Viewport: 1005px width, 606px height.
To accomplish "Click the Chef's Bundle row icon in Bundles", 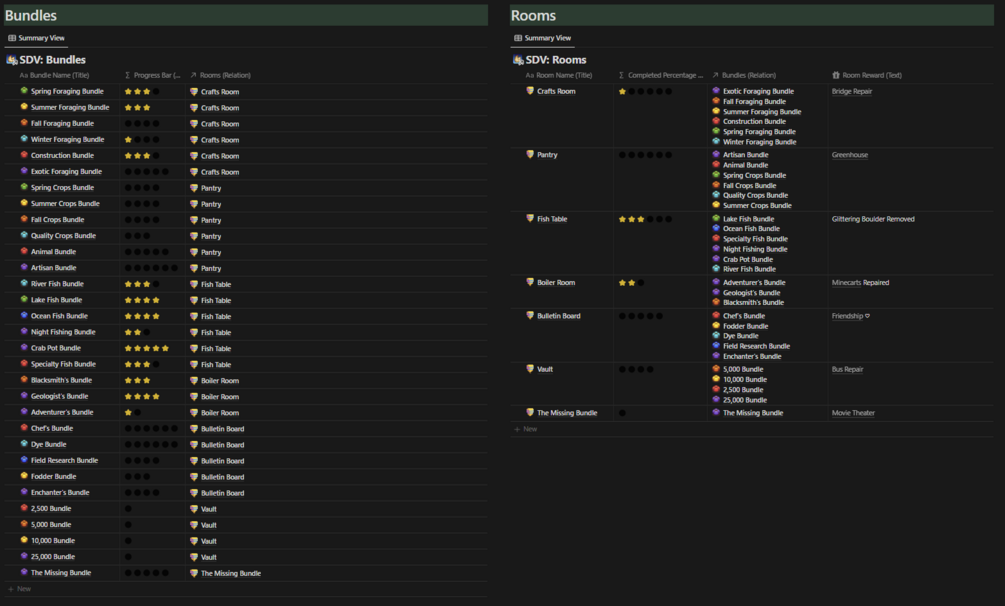I will [24, 428].
